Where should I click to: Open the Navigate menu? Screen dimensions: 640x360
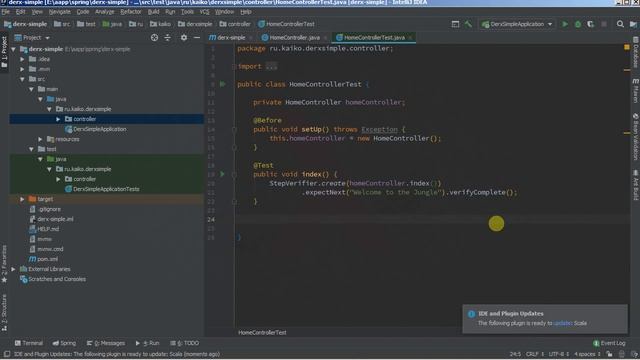coord(60,12)
